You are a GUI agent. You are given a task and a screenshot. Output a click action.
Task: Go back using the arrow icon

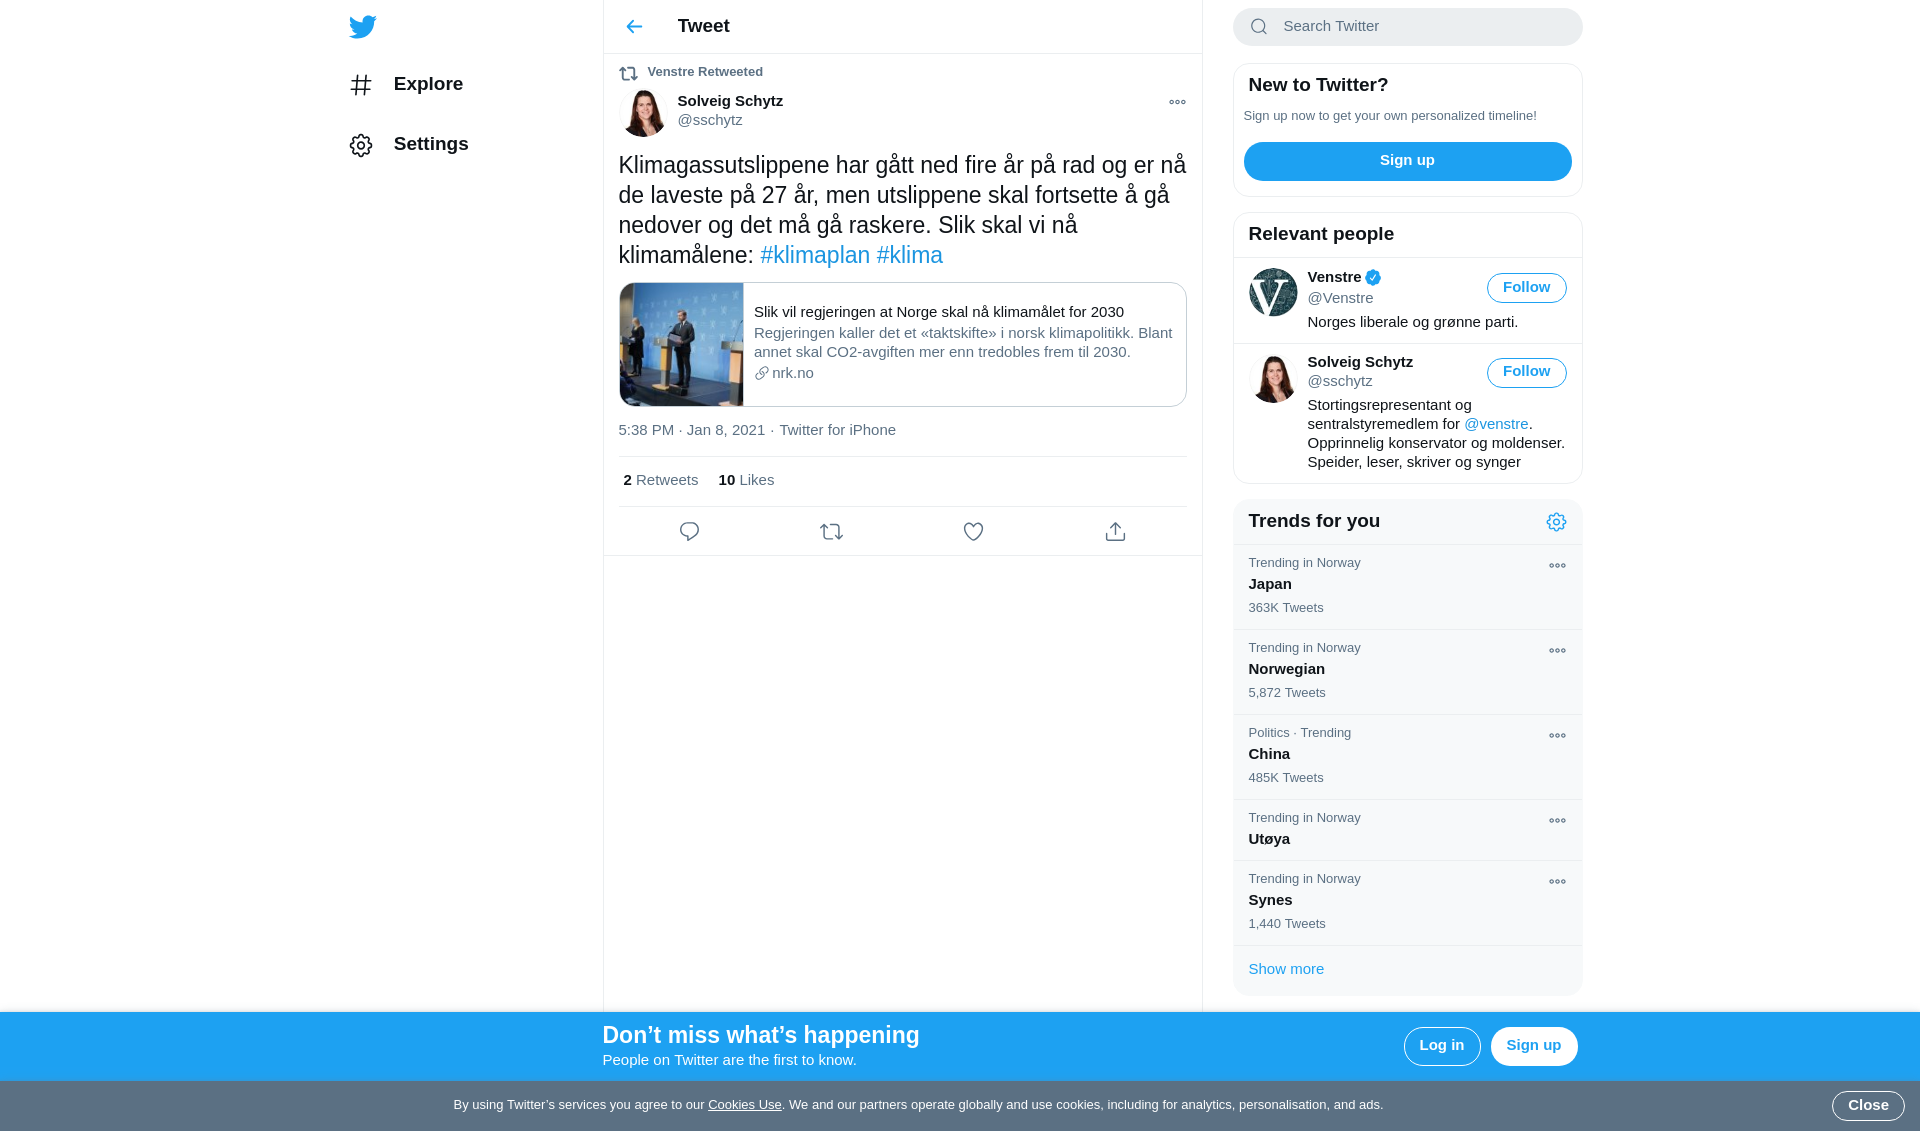point(634,27)
